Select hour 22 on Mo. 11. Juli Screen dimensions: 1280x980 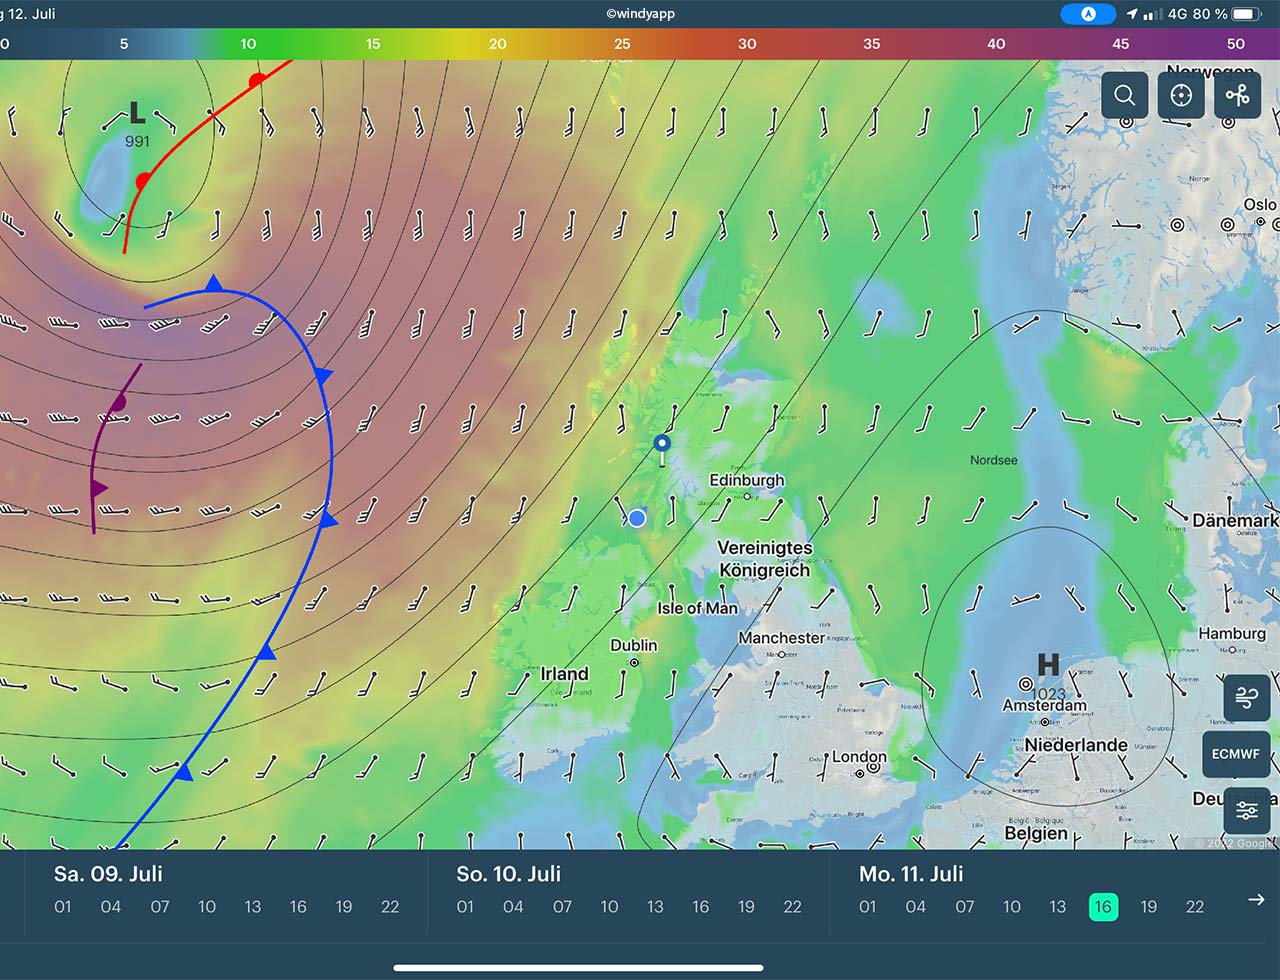coord(1195,907)
